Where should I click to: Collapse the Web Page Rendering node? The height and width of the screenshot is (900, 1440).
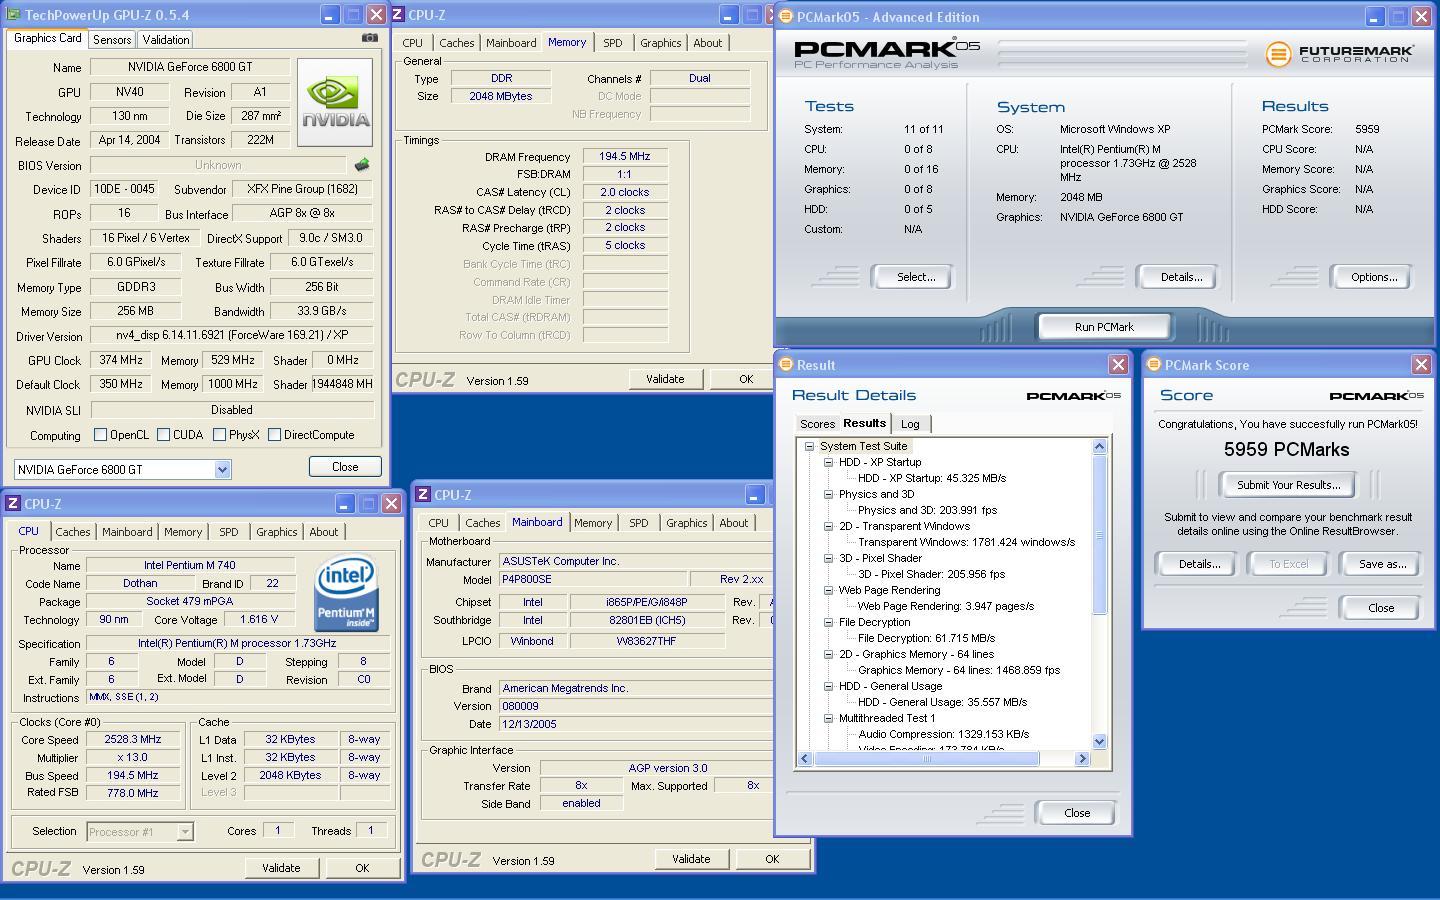(828, 590)
